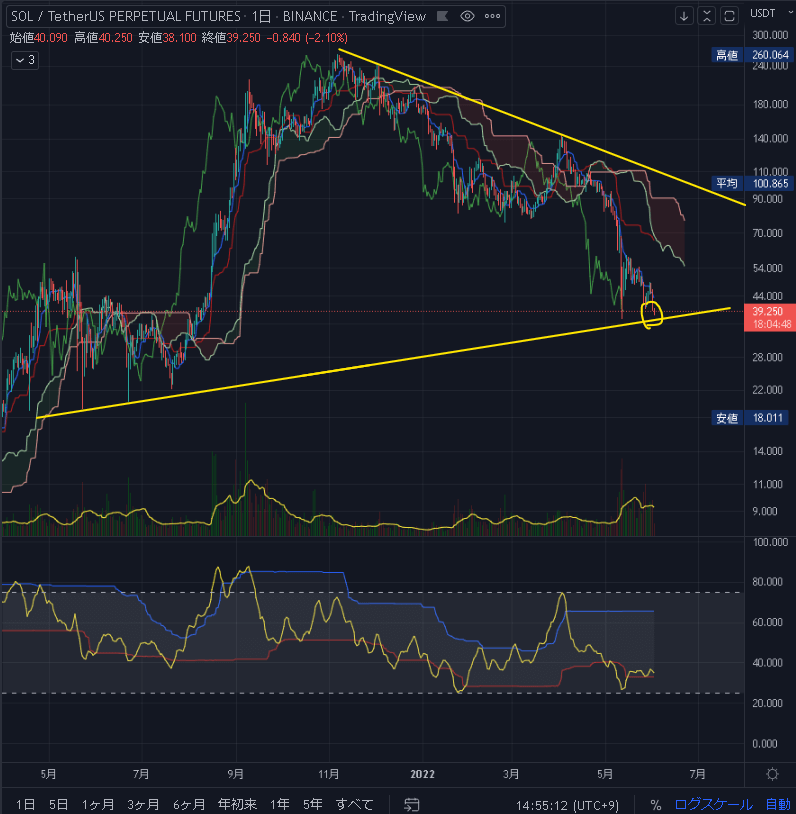The width and height of the screenshot is (796, 814).
Task: Click the collapse pane icon
Action: coord(707,16)
